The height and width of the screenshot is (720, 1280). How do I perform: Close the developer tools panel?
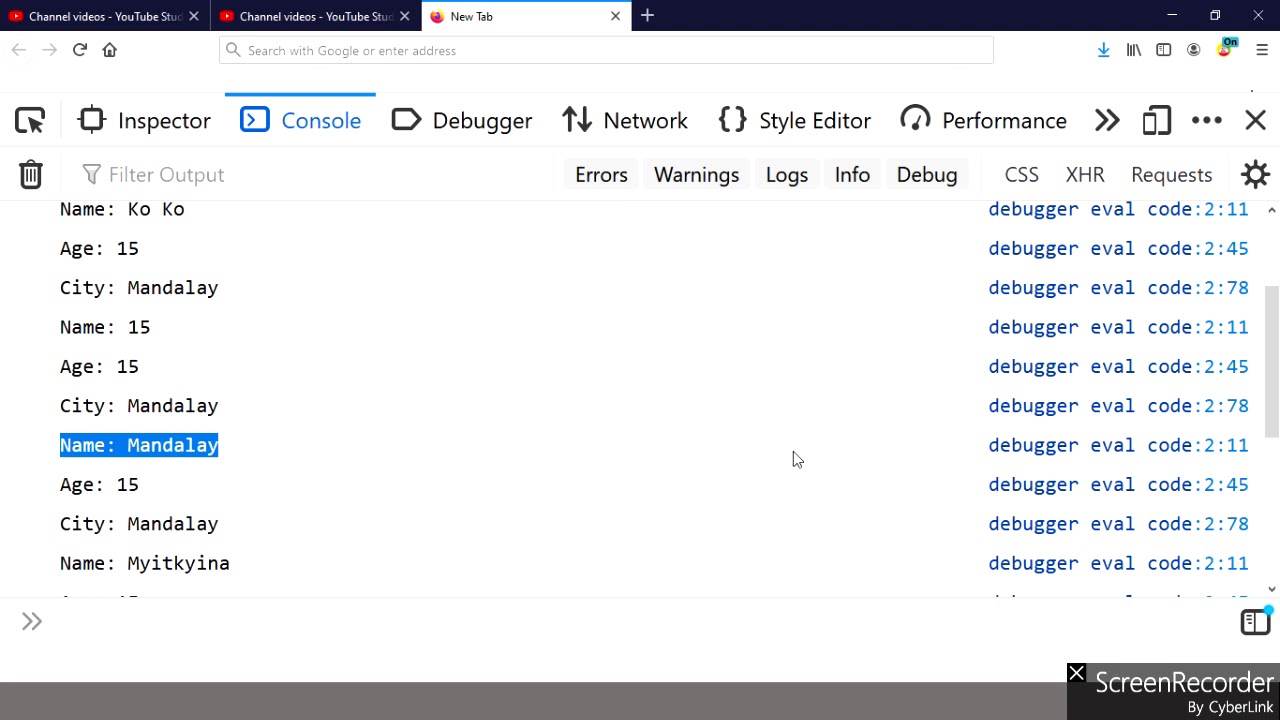(x=1256, y=121)
